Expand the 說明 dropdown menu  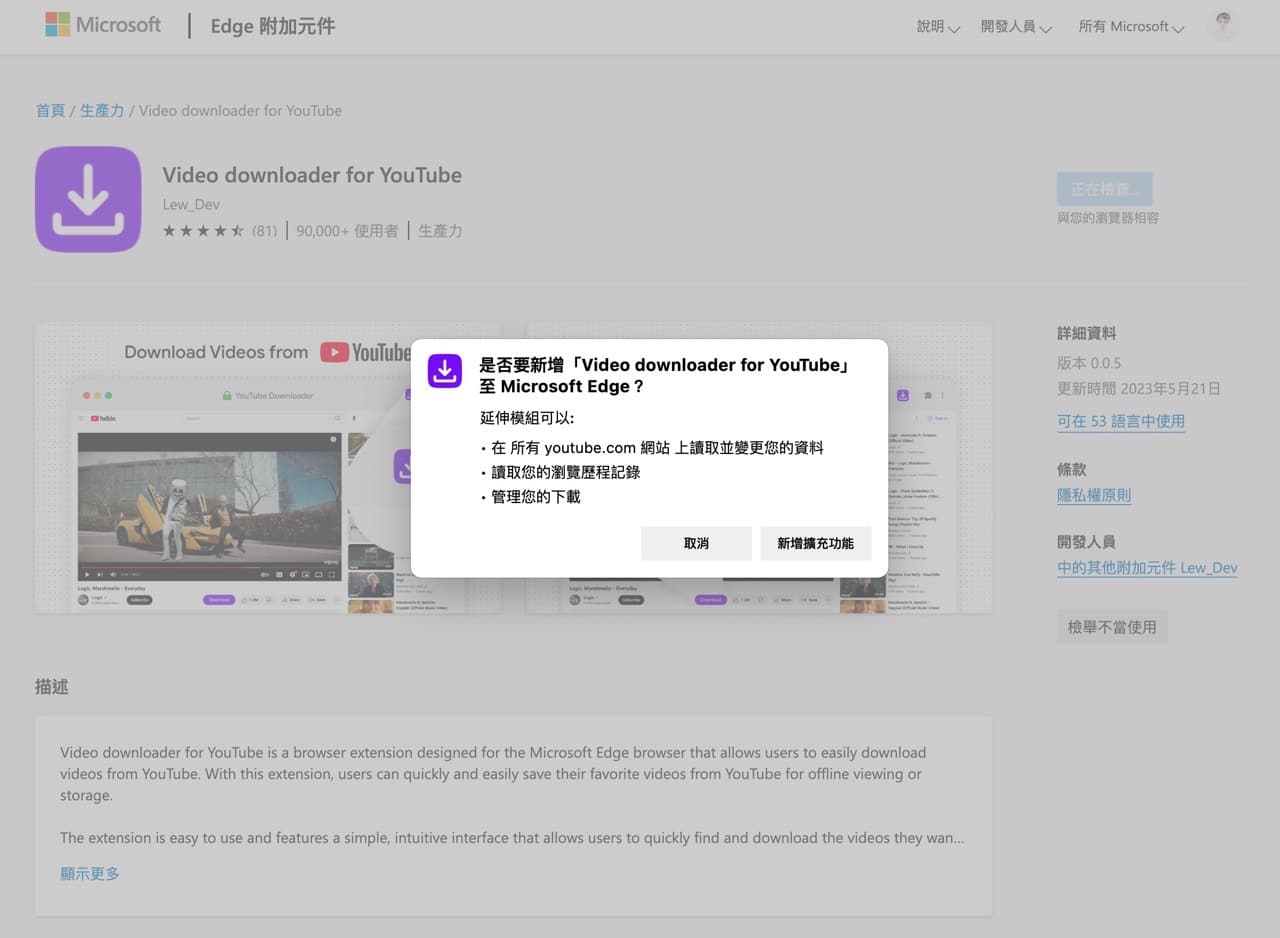pos(938,27)
